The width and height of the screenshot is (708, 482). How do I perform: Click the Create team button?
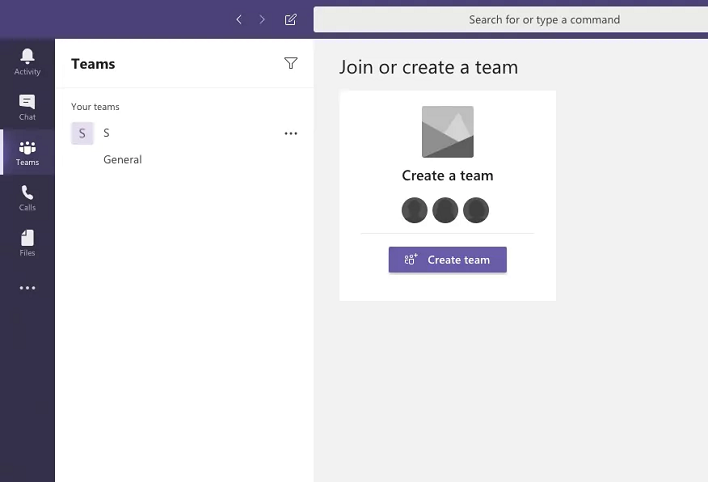(447, 260)
